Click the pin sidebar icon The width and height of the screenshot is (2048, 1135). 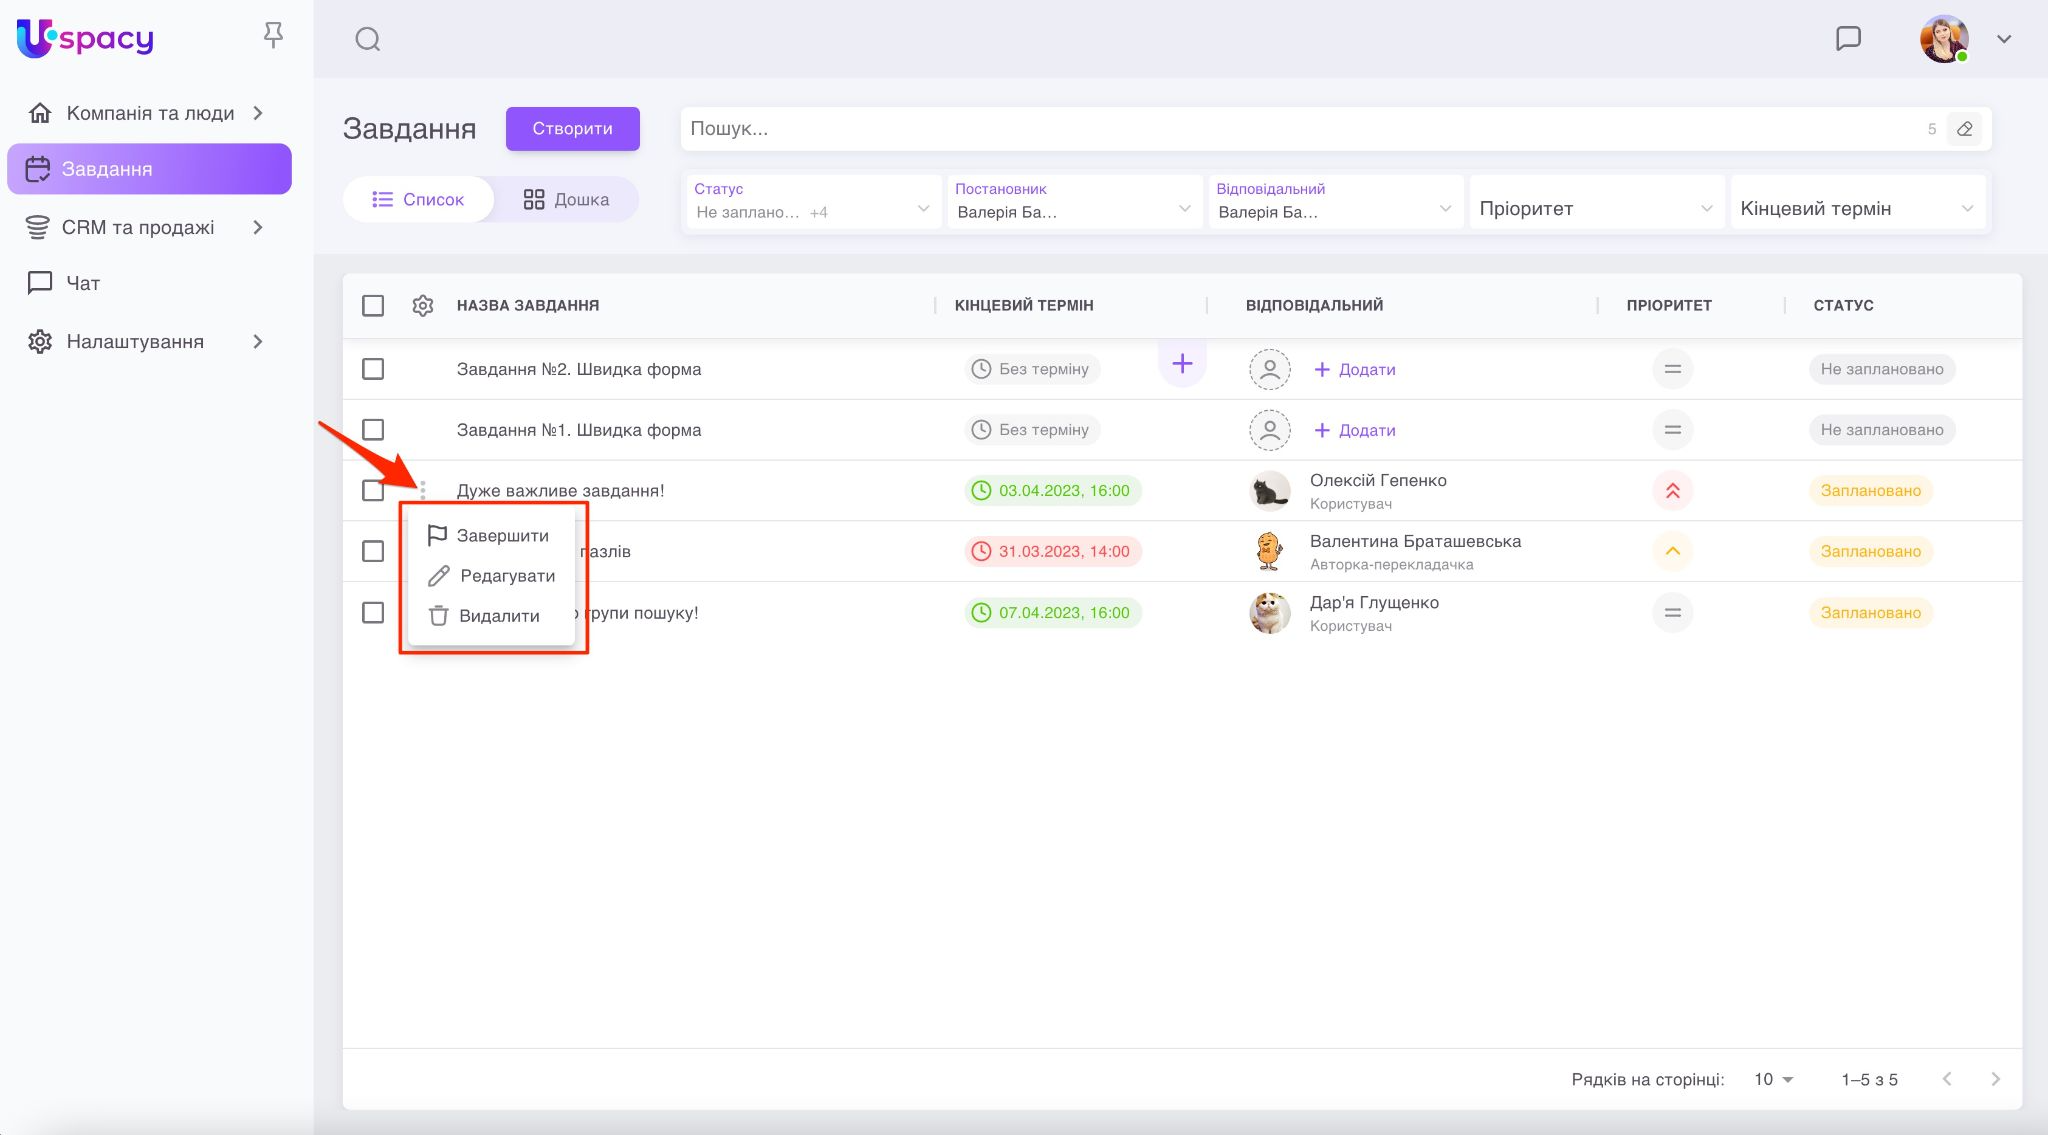pos(273,36)
